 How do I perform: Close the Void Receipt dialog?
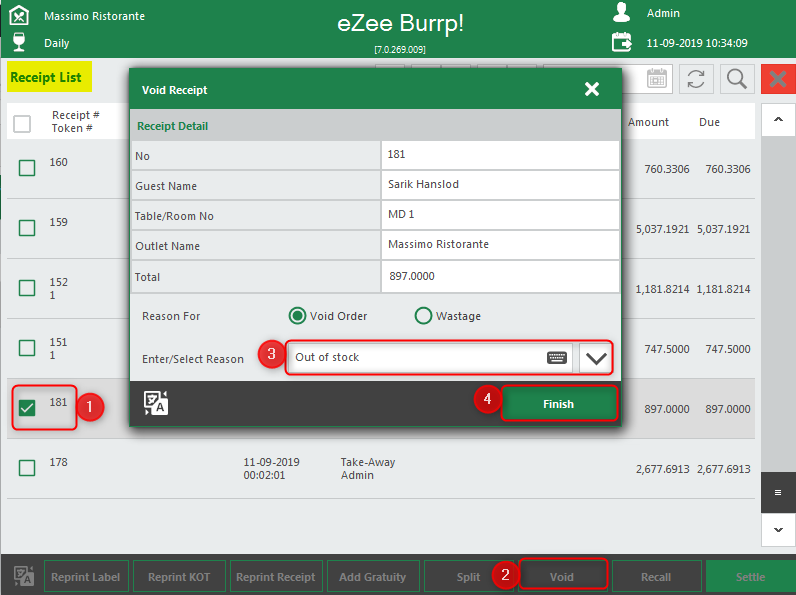pos(592,89)
